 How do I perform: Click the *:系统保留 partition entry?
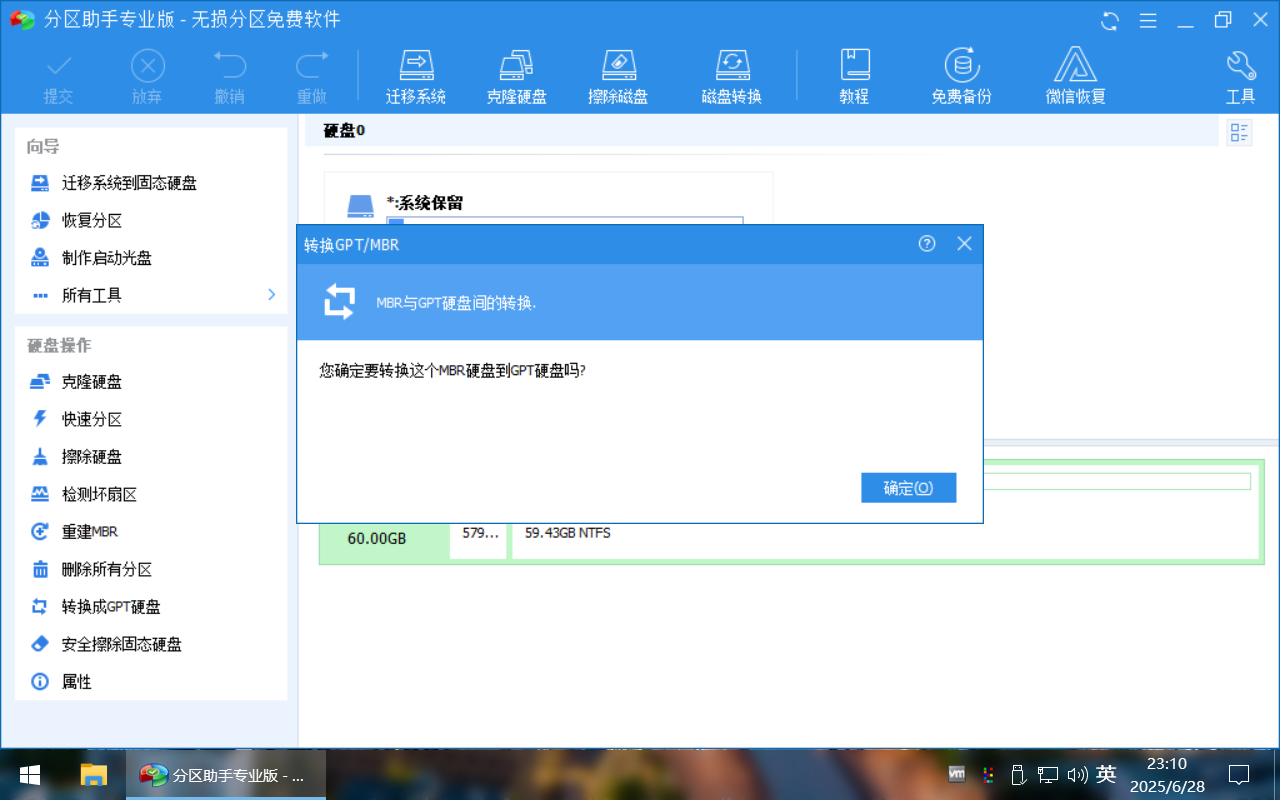coord(425,203)
